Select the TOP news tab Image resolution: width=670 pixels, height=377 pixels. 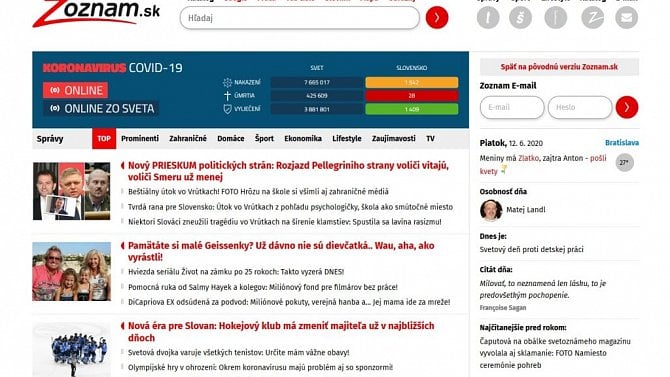[x=104, y=138]
